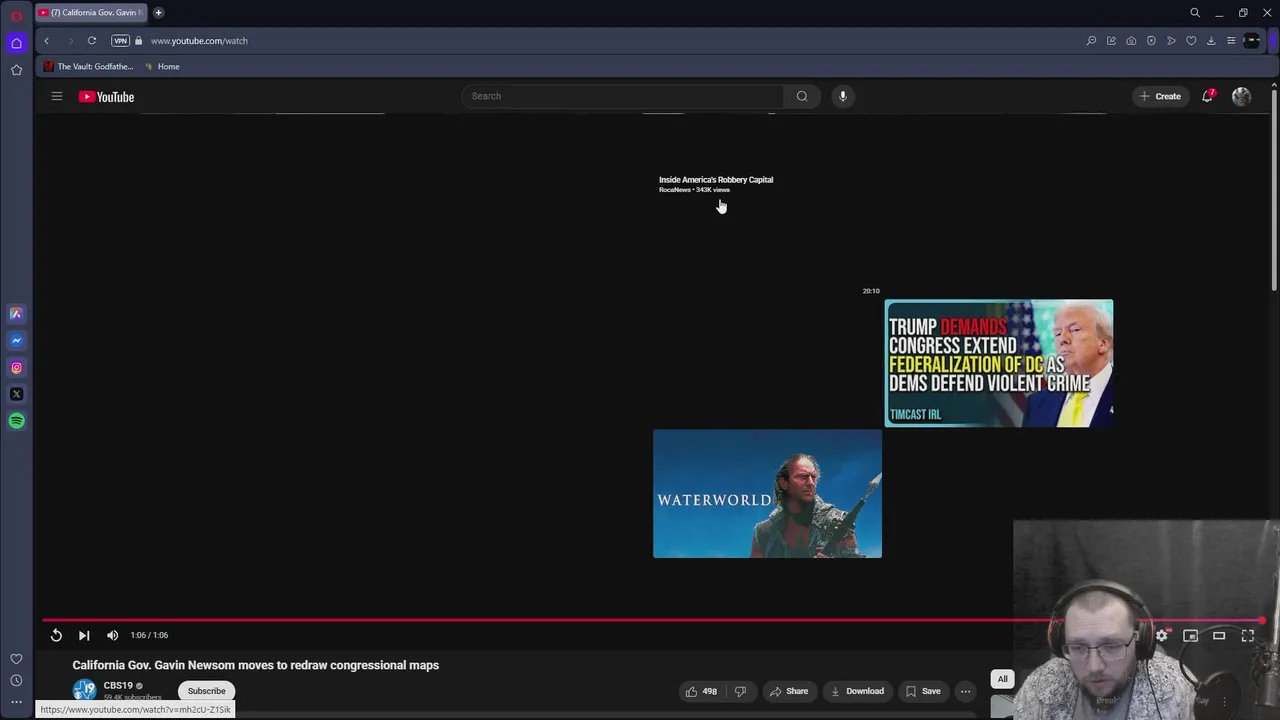Viewport: 1280px width, 720px height.
Task: Open Opera sidebar home icon
Action: (x=16, y=43)
